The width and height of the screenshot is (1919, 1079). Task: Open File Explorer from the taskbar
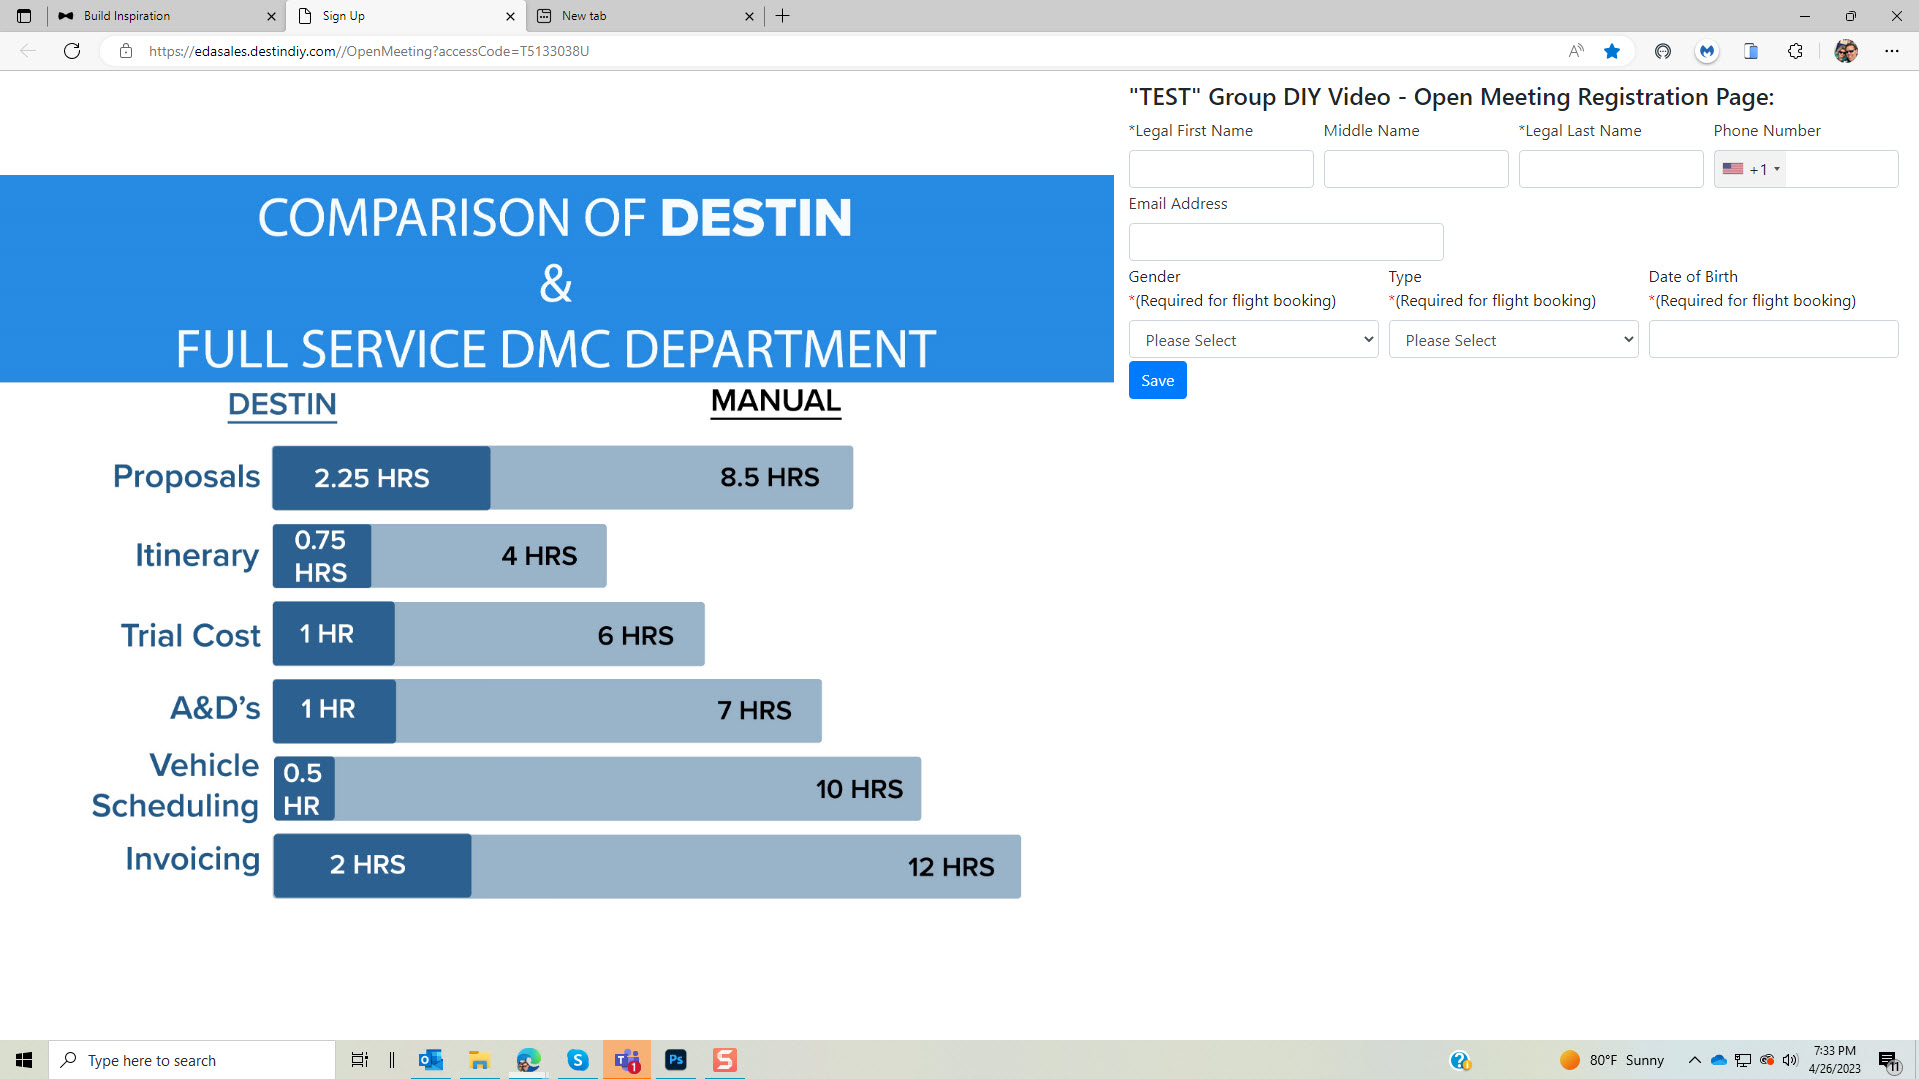[479, 1060]
